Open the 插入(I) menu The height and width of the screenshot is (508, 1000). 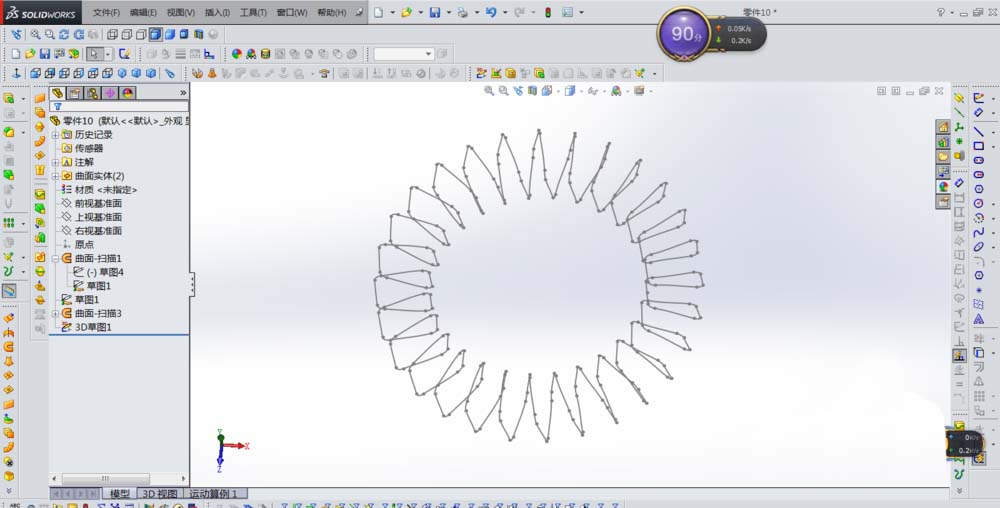coord(217,13)
